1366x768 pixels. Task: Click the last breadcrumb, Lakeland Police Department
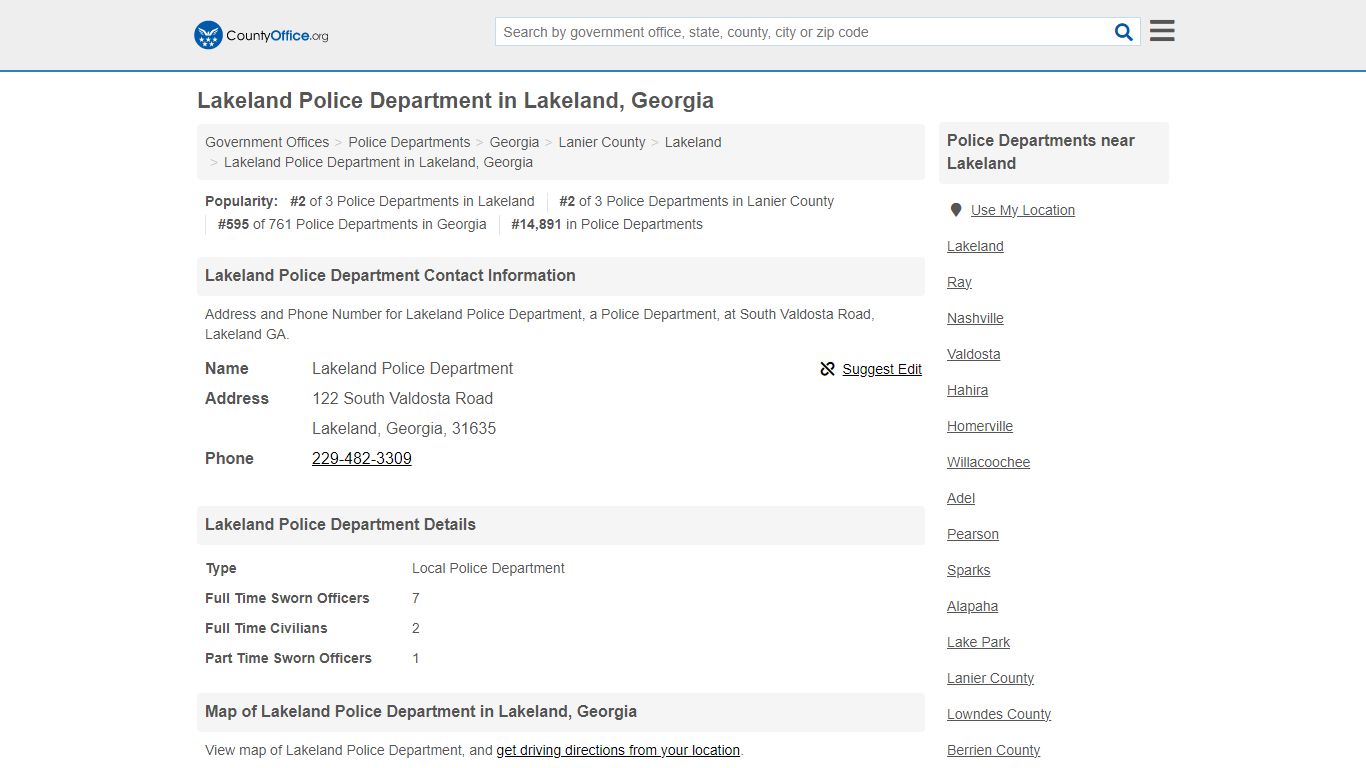378,162
